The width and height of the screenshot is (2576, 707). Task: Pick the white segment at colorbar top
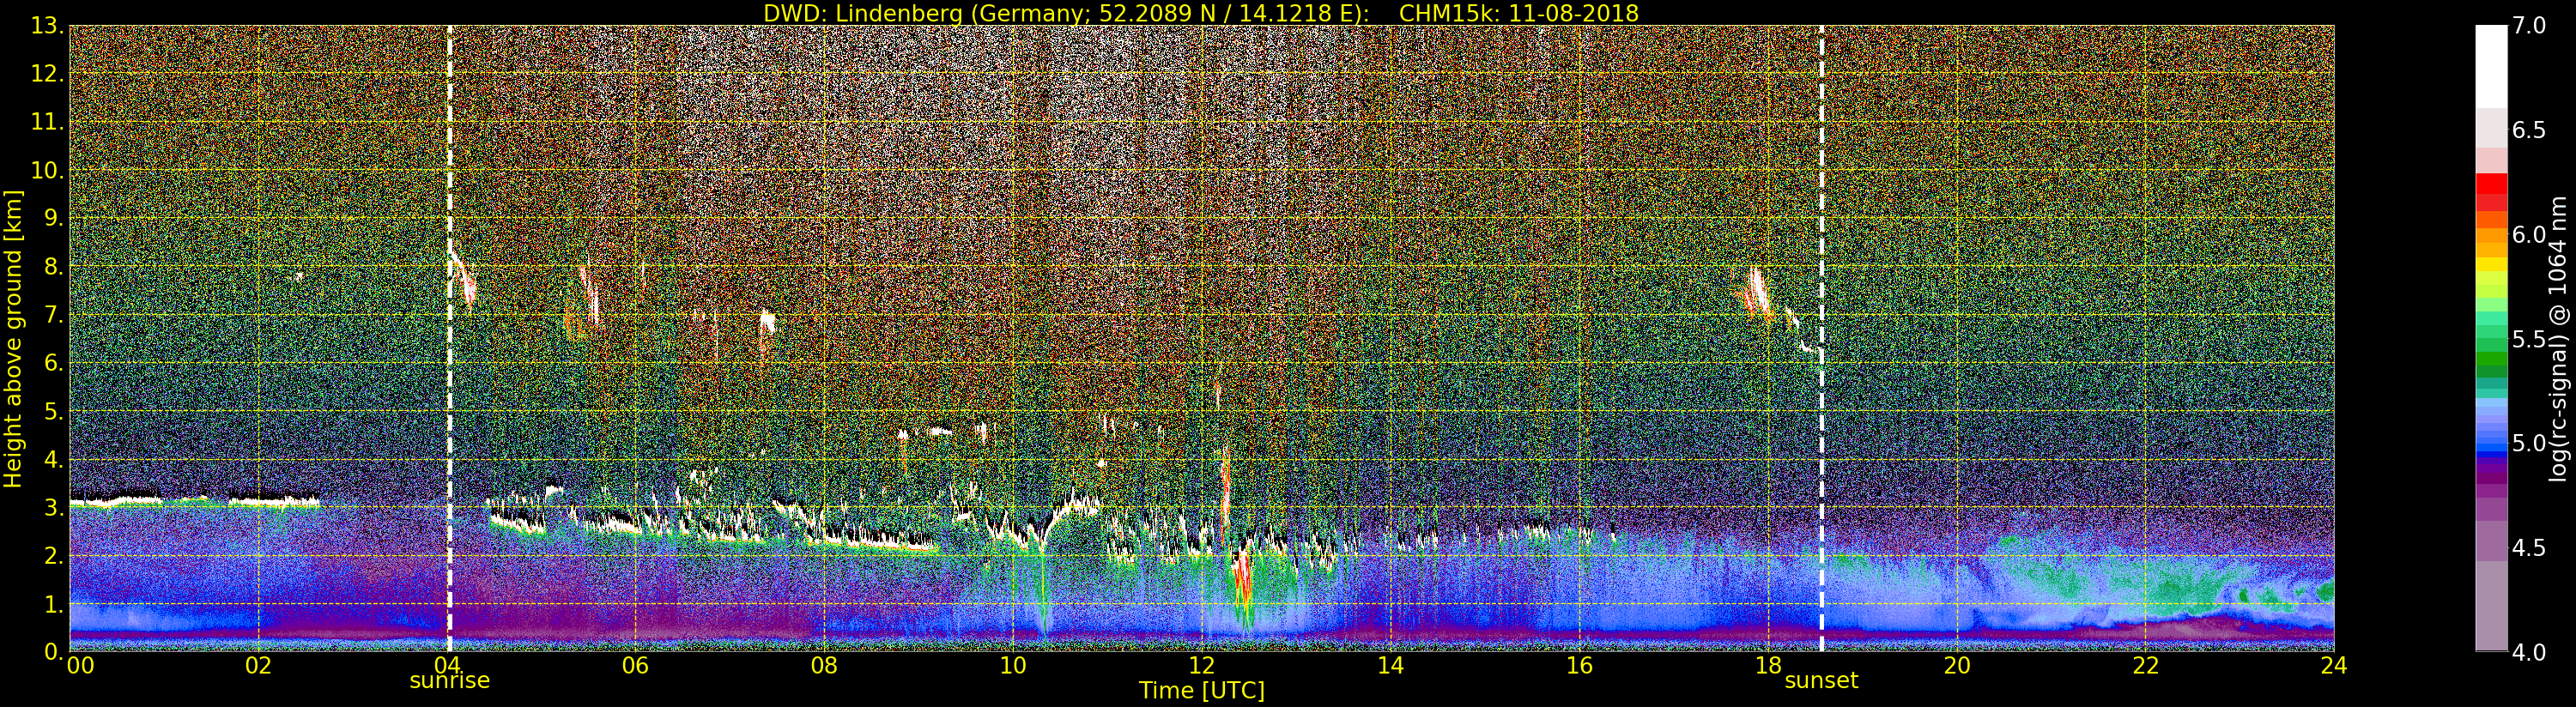[2491, 66]
